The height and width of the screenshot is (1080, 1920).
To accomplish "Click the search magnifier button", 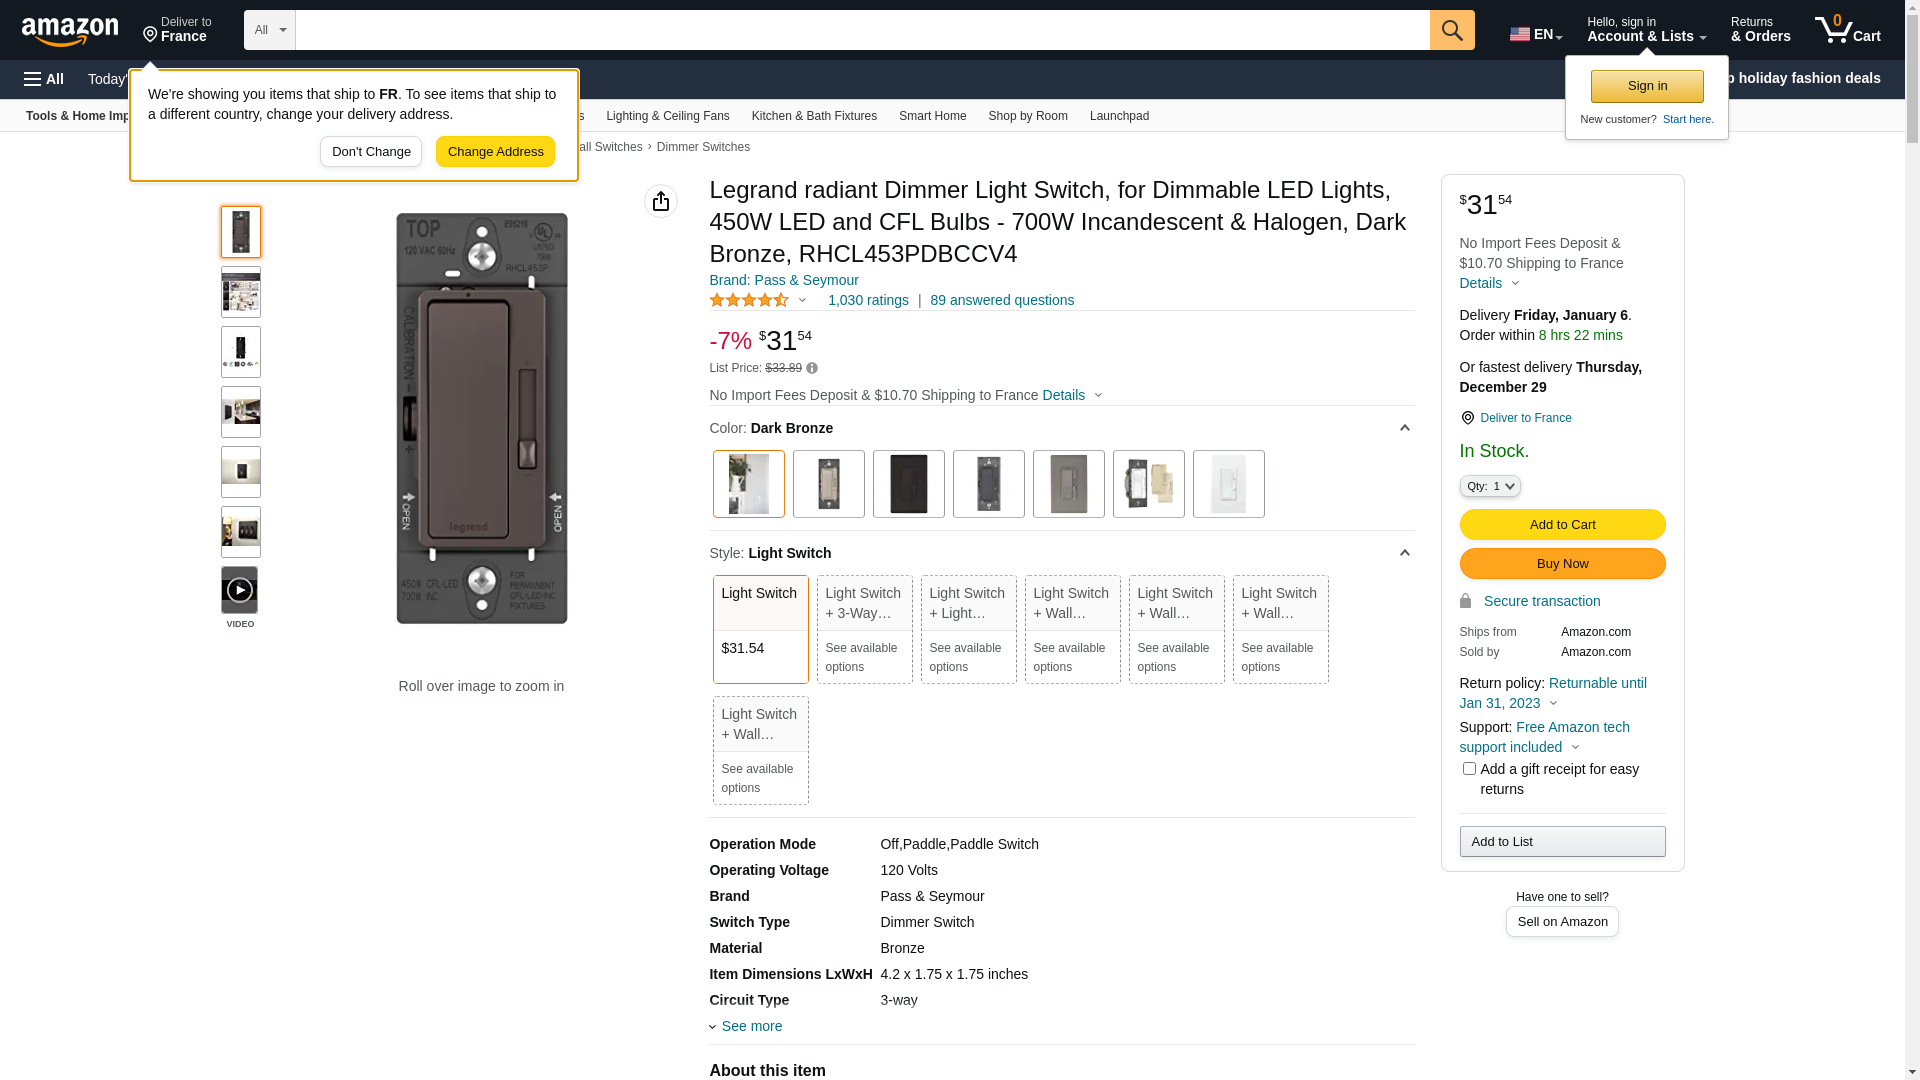I will click(x=1452, y=30).
